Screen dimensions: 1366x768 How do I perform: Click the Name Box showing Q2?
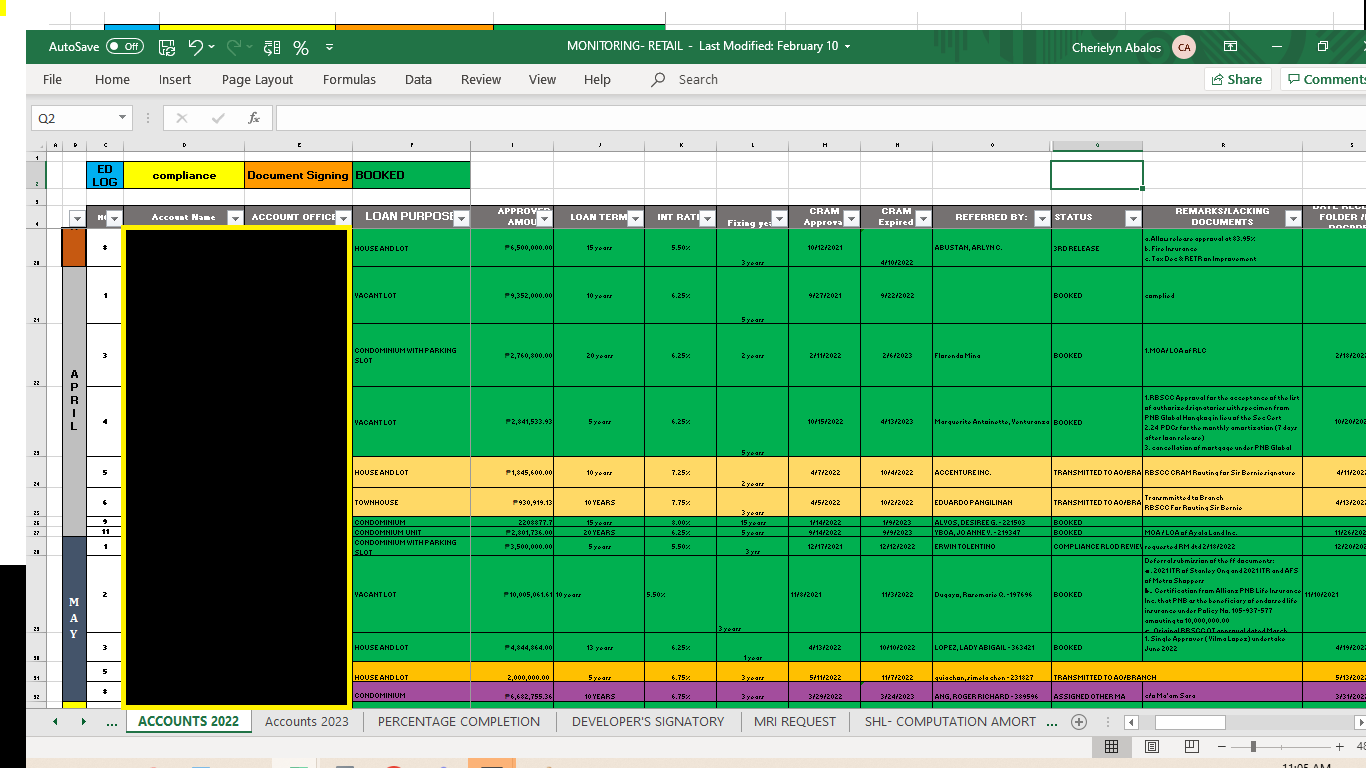[x=76, y=118]
